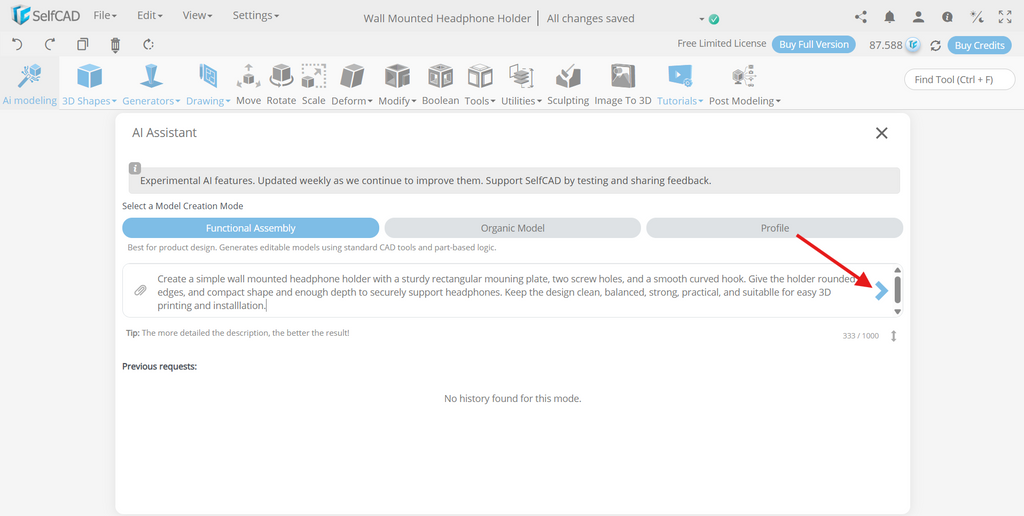1024x516 pixels.
Task: Click Buy Full Version button
Action: pyautogui.click(x=814, y=44)
